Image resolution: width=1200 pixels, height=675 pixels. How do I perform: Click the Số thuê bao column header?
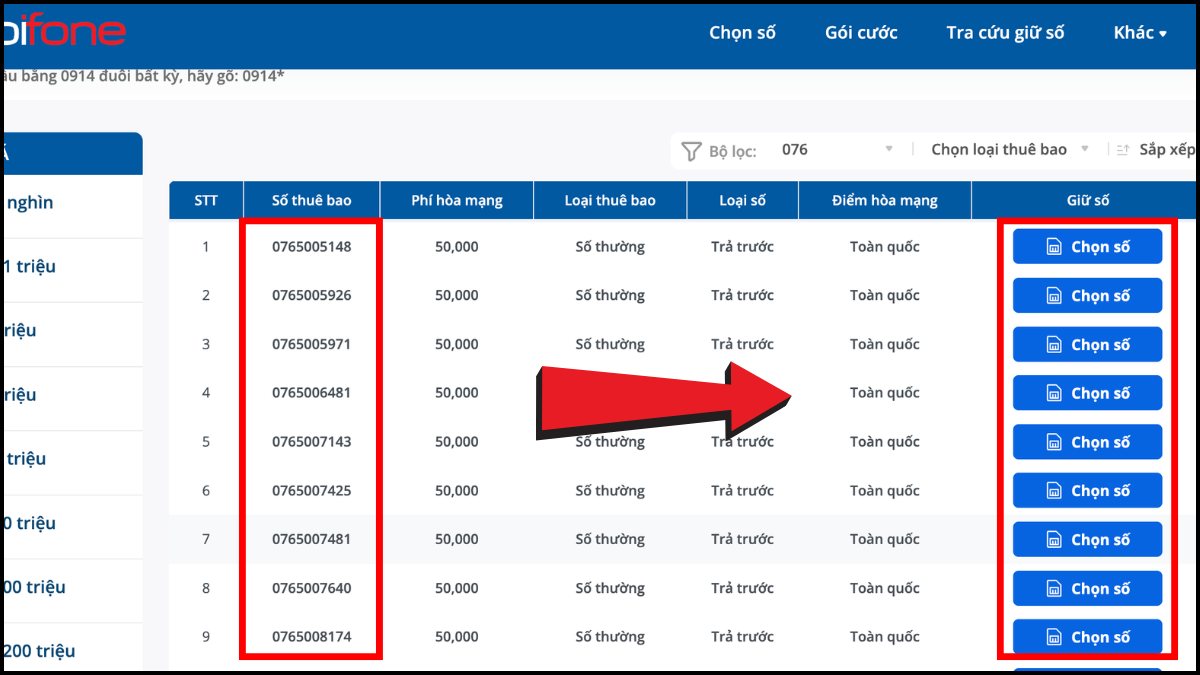(312, 200)
